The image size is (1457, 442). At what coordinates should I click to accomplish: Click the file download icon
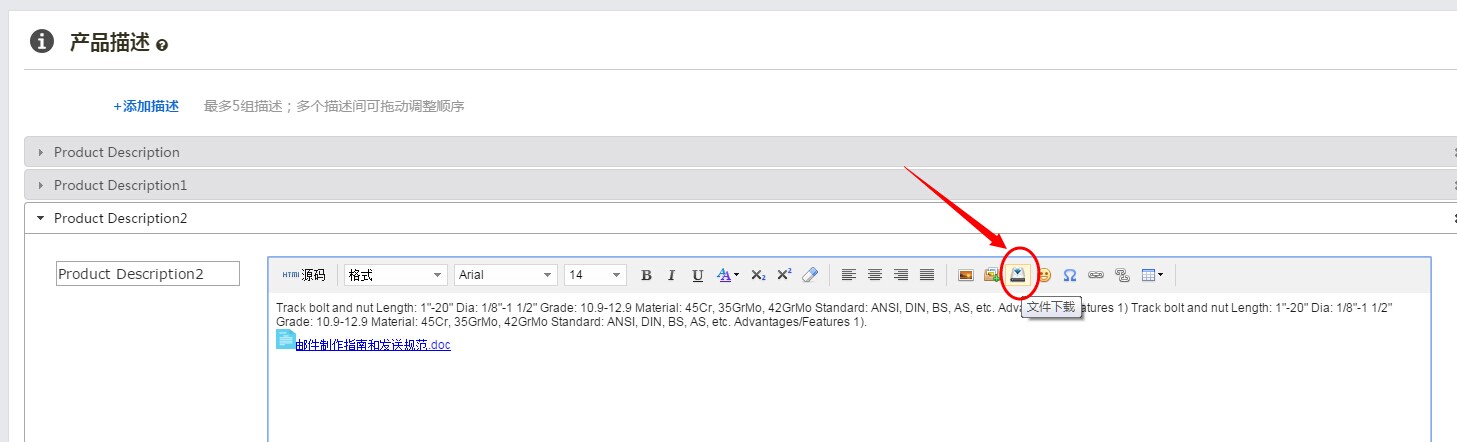tap(1018, 275)
